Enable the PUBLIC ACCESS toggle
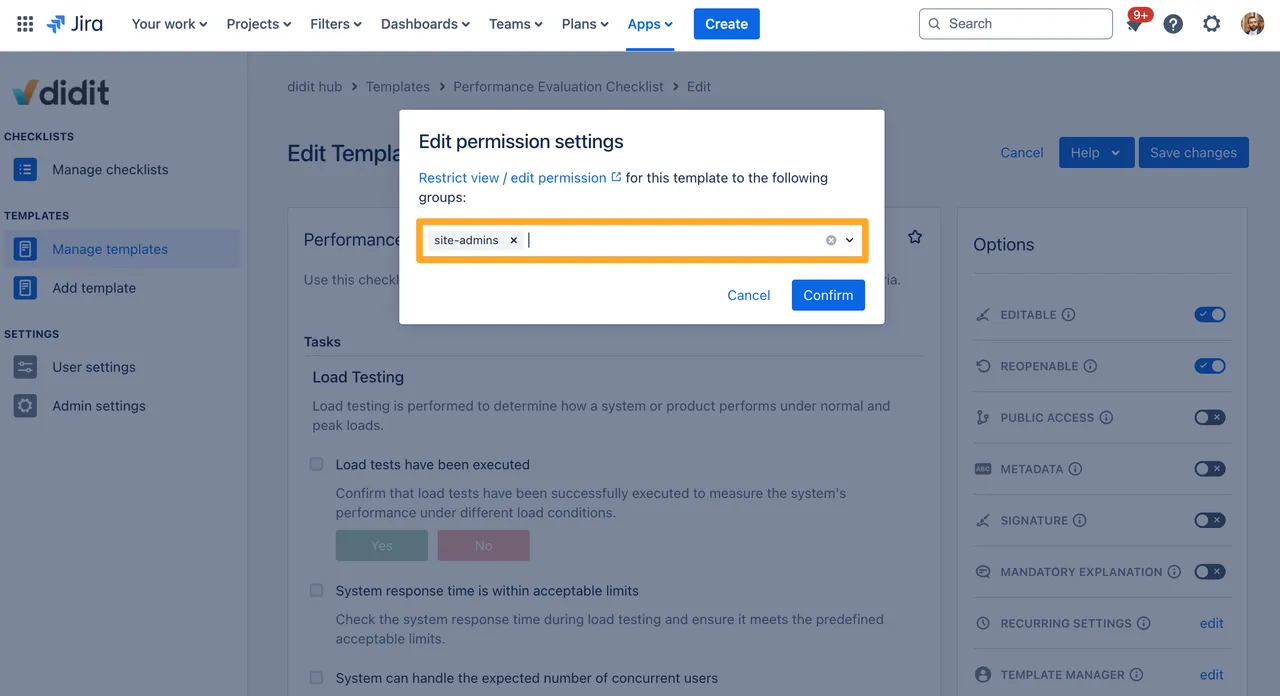This screenshot has width=1280, height=696. point(1209,418)
